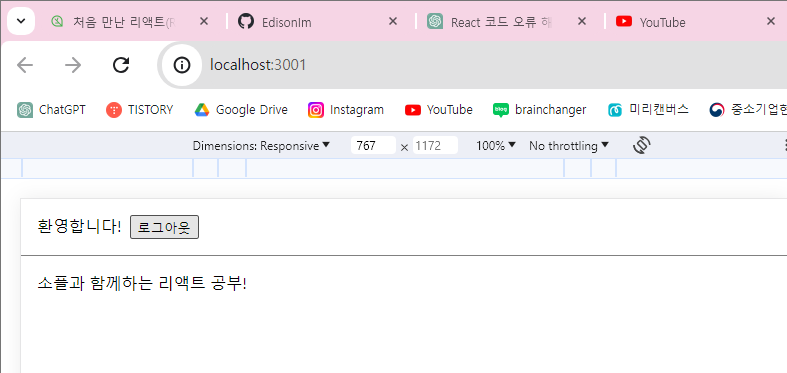Open the Google Drive bookmark
Image resolution: width=787 pixels, height=373 pixels.
pyautogui.click(x=241, y=109)
